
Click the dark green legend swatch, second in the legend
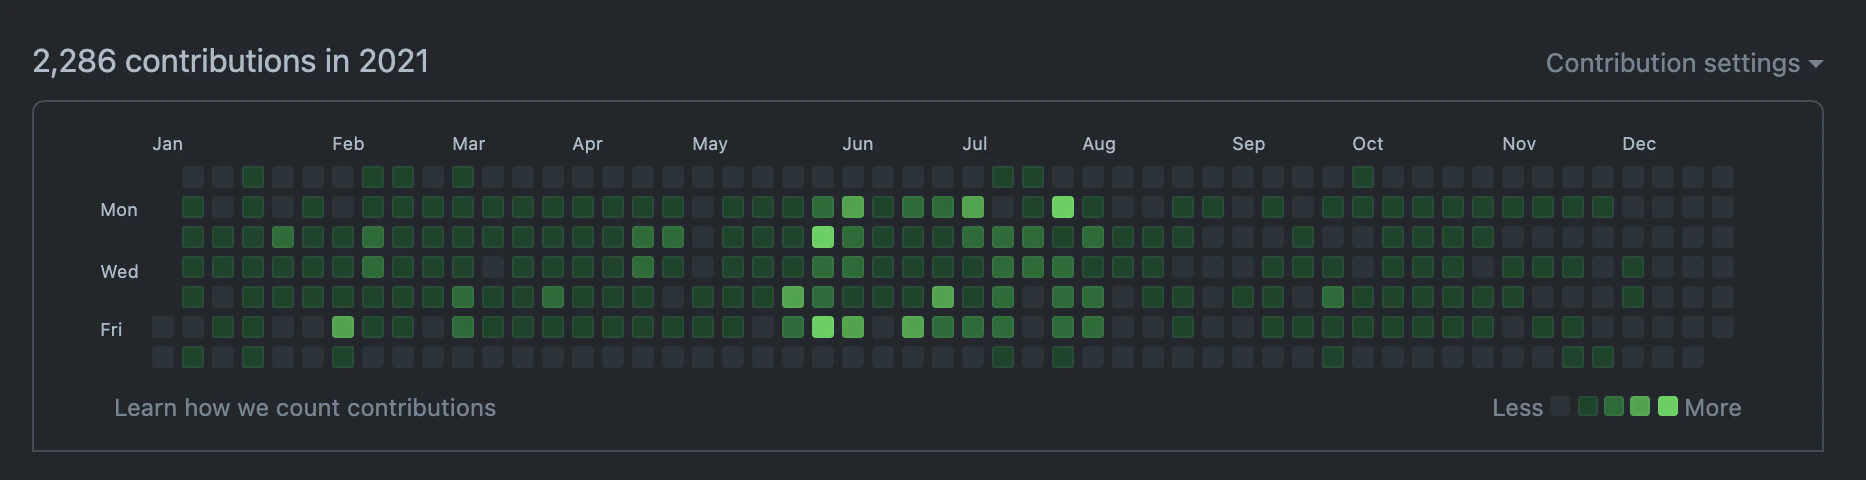(x=1588, y=406)
